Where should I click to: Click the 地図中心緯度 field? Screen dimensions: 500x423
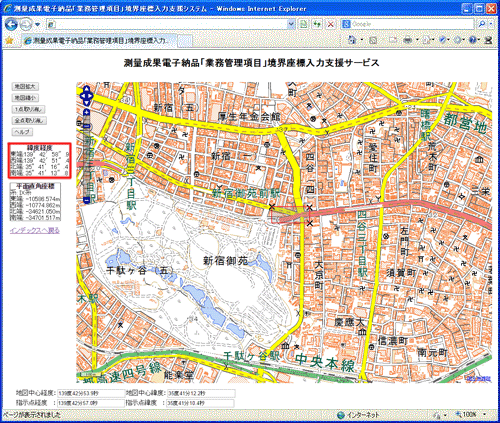(201, 393)
